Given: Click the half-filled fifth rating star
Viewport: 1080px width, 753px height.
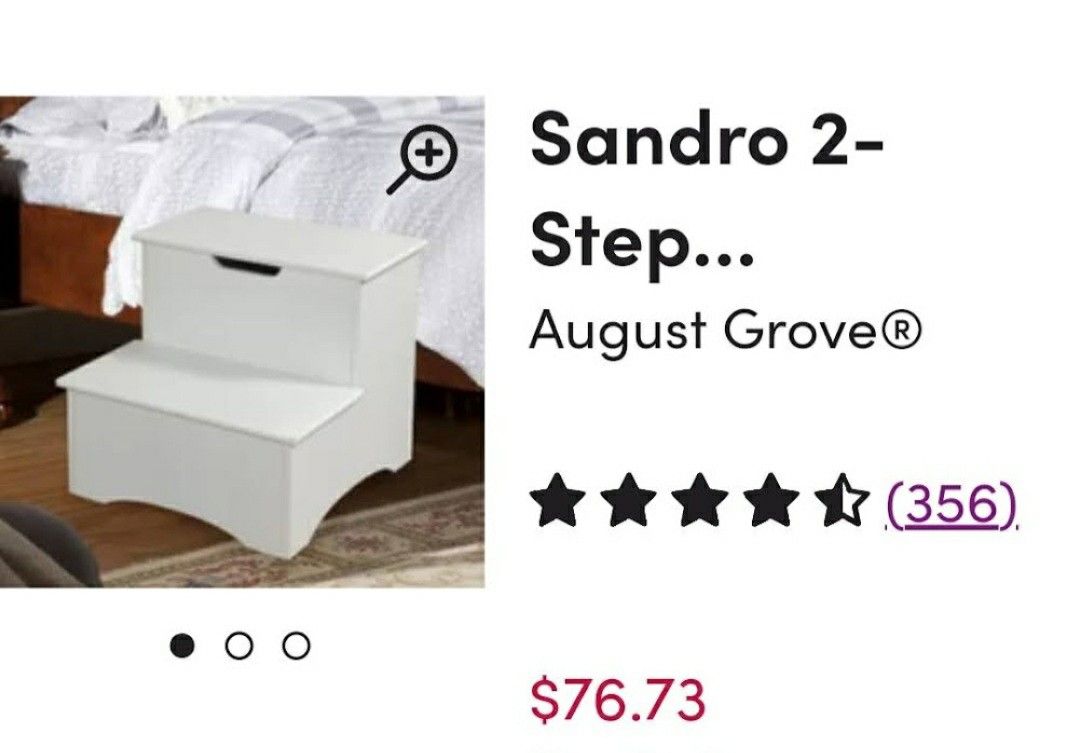Looking at the screenshot, I should tap(843, 500).
